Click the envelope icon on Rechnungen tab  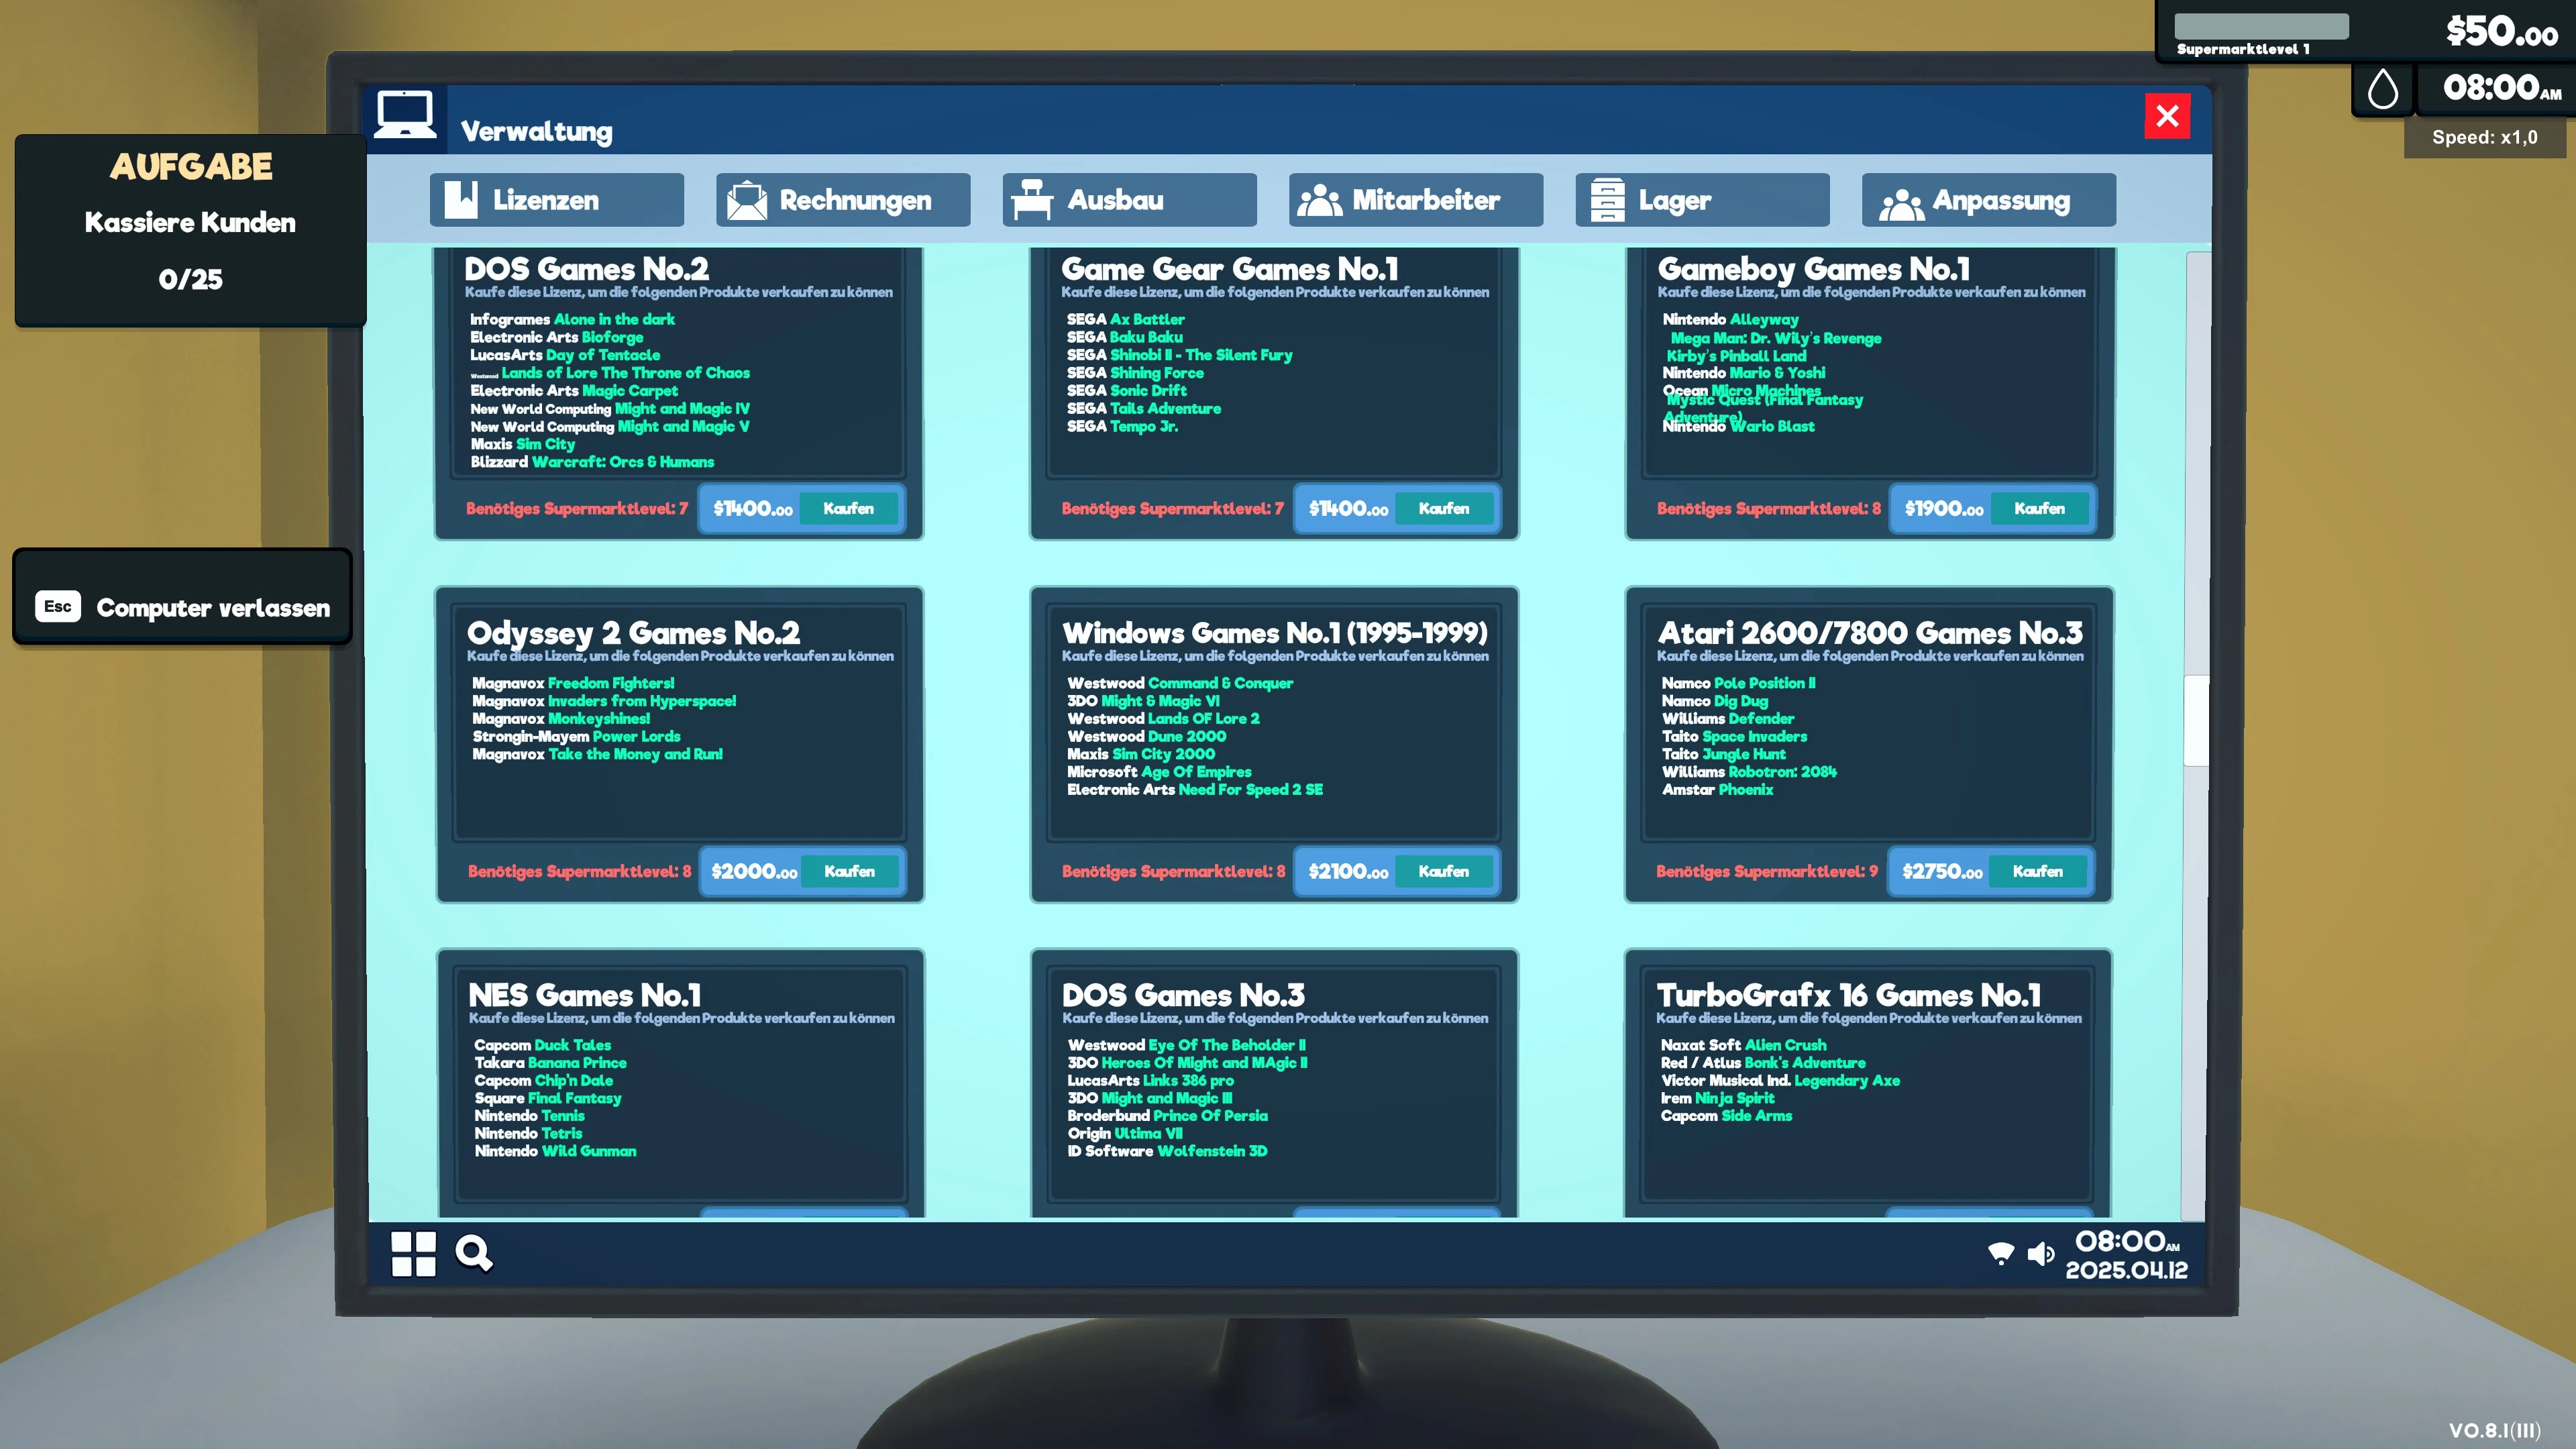point(747,200)
